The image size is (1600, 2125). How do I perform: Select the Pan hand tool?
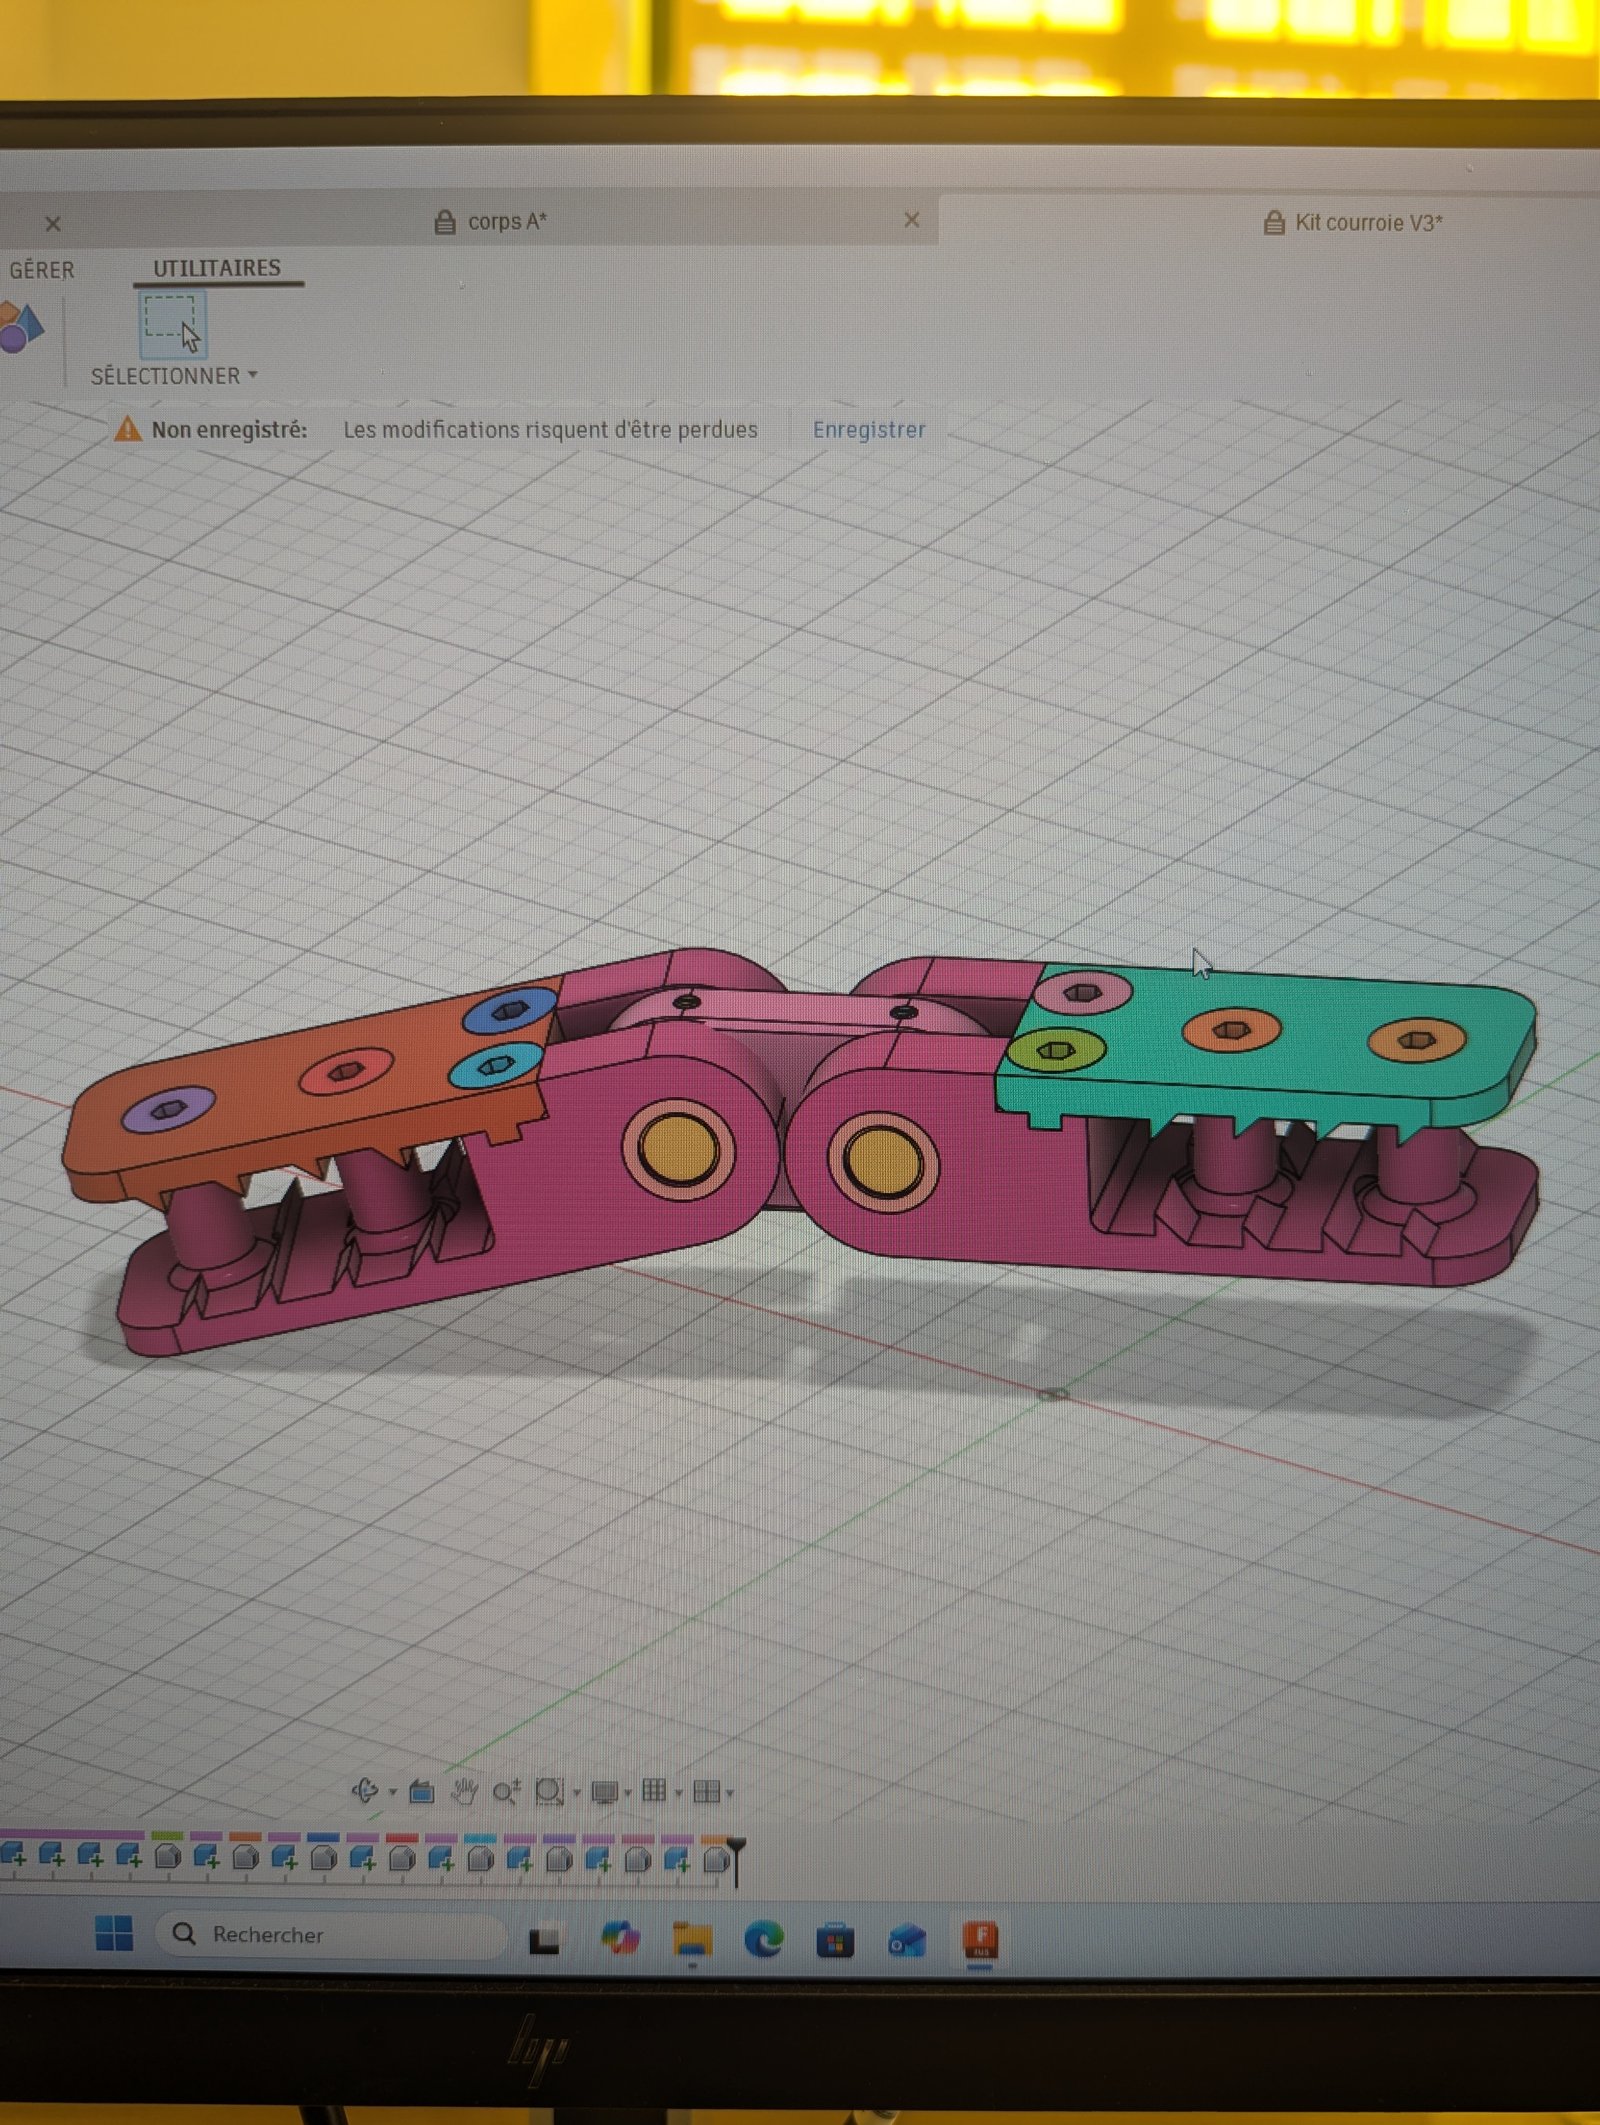click(x=463, y=1791)
